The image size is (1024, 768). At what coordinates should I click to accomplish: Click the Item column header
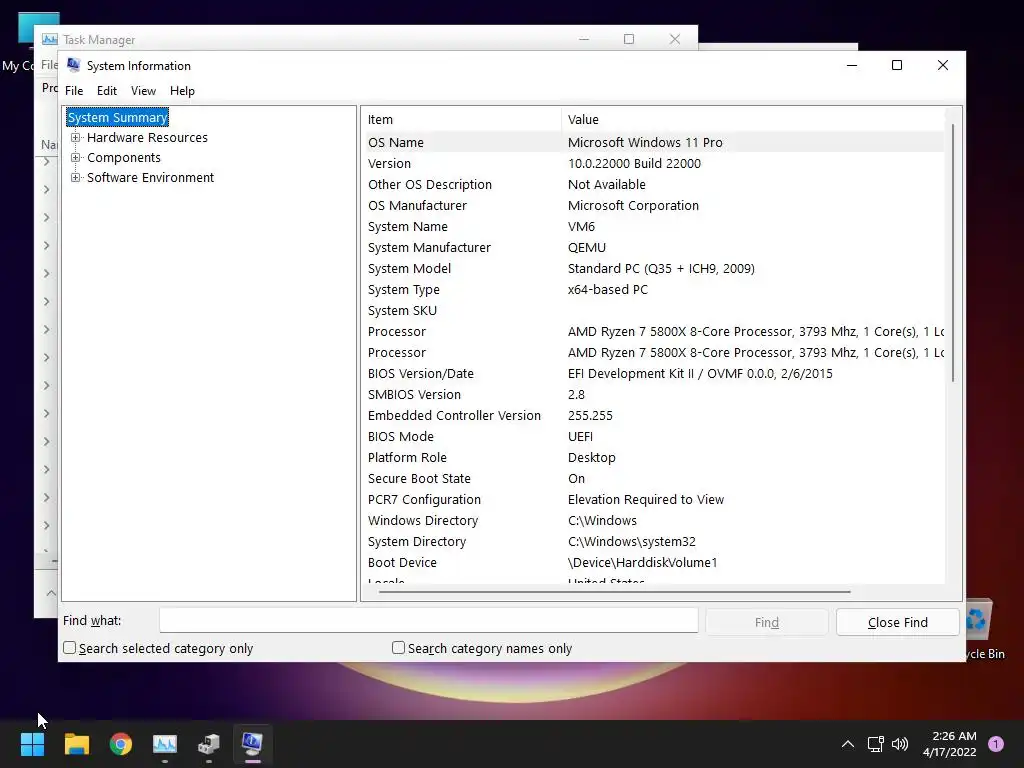click(x=462, y=120)
